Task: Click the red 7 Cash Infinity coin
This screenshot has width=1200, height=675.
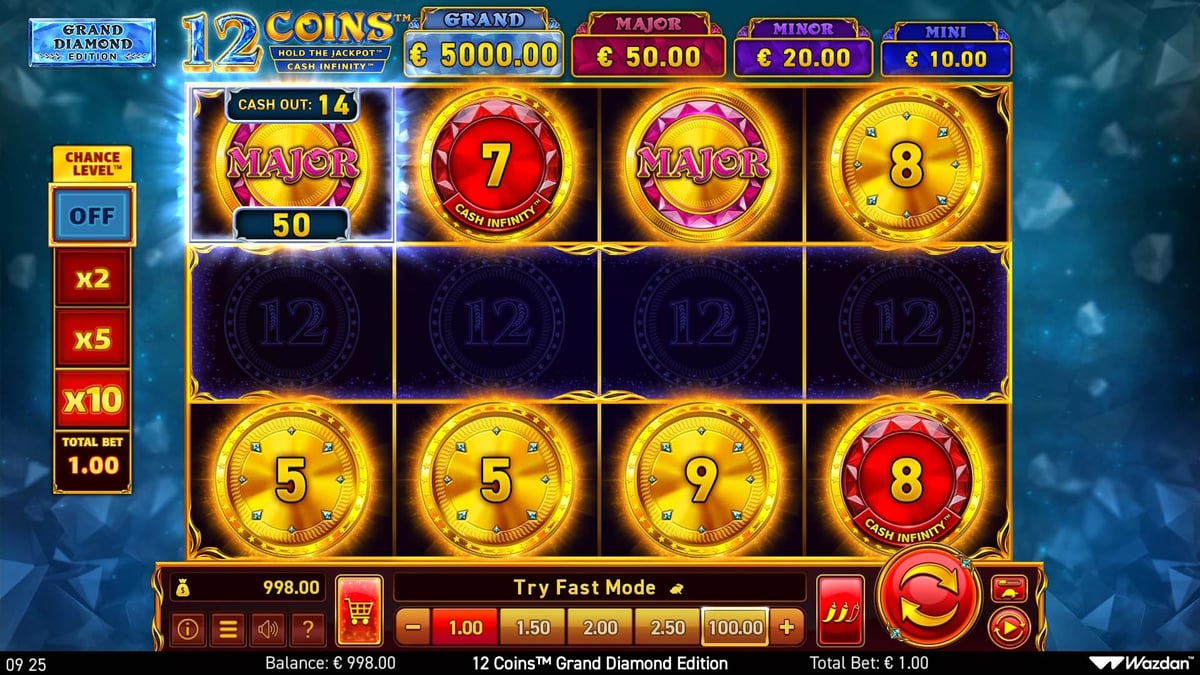Action: click(496, 166)
